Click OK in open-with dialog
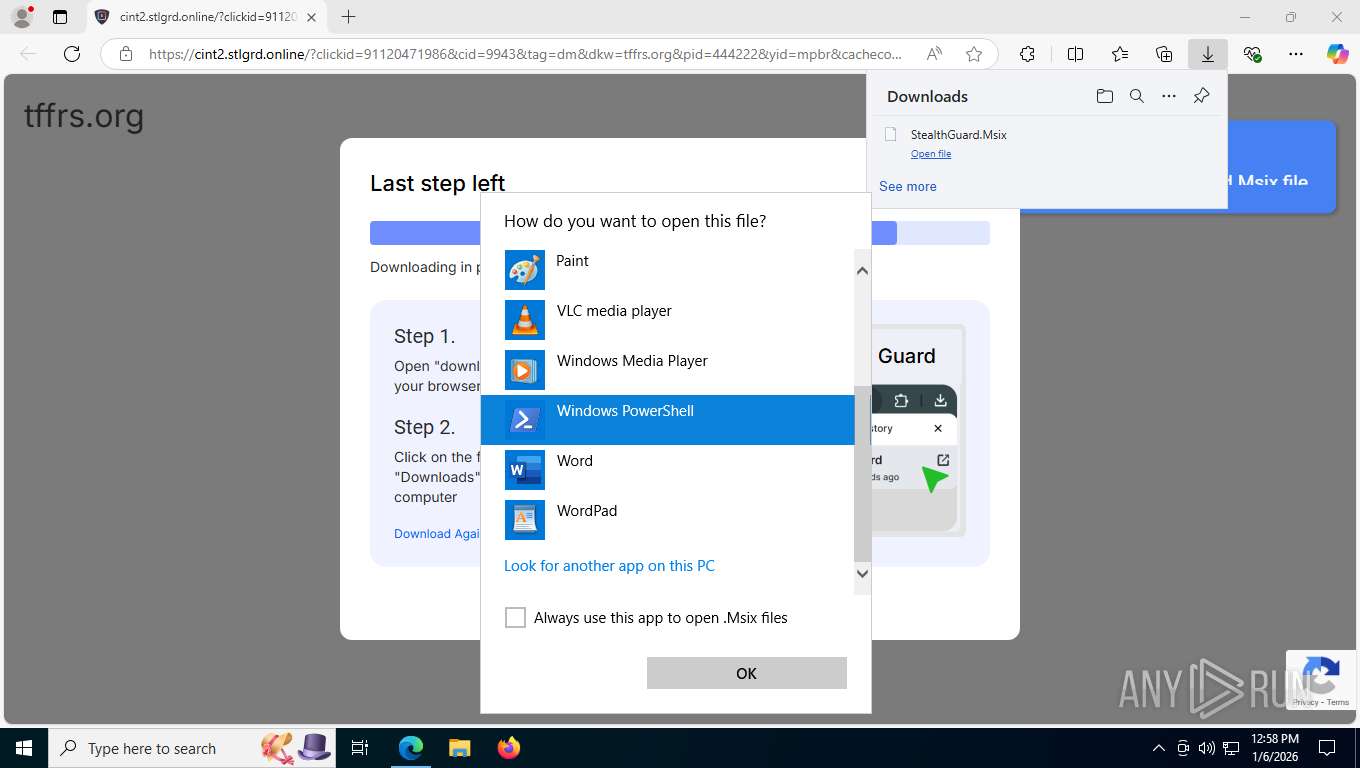This screenshot has height=768, width=1360. click(746, 673)
